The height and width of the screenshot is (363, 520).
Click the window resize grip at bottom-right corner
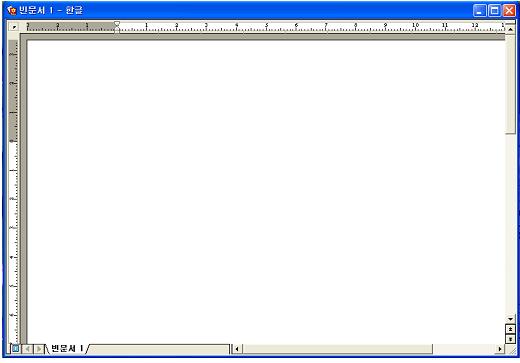(x=511, y=349)
